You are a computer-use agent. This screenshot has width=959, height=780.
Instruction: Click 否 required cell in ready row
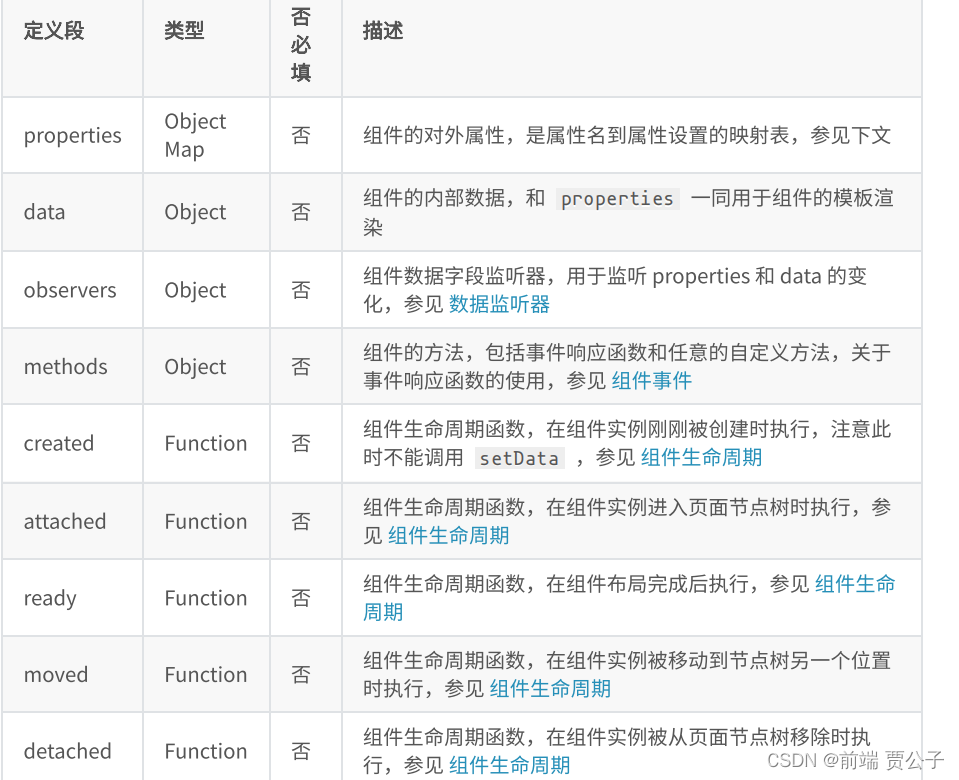[306, 598]
